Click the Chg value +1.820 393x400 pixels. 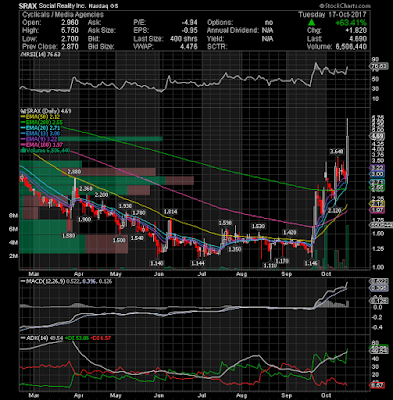(356, 31)
